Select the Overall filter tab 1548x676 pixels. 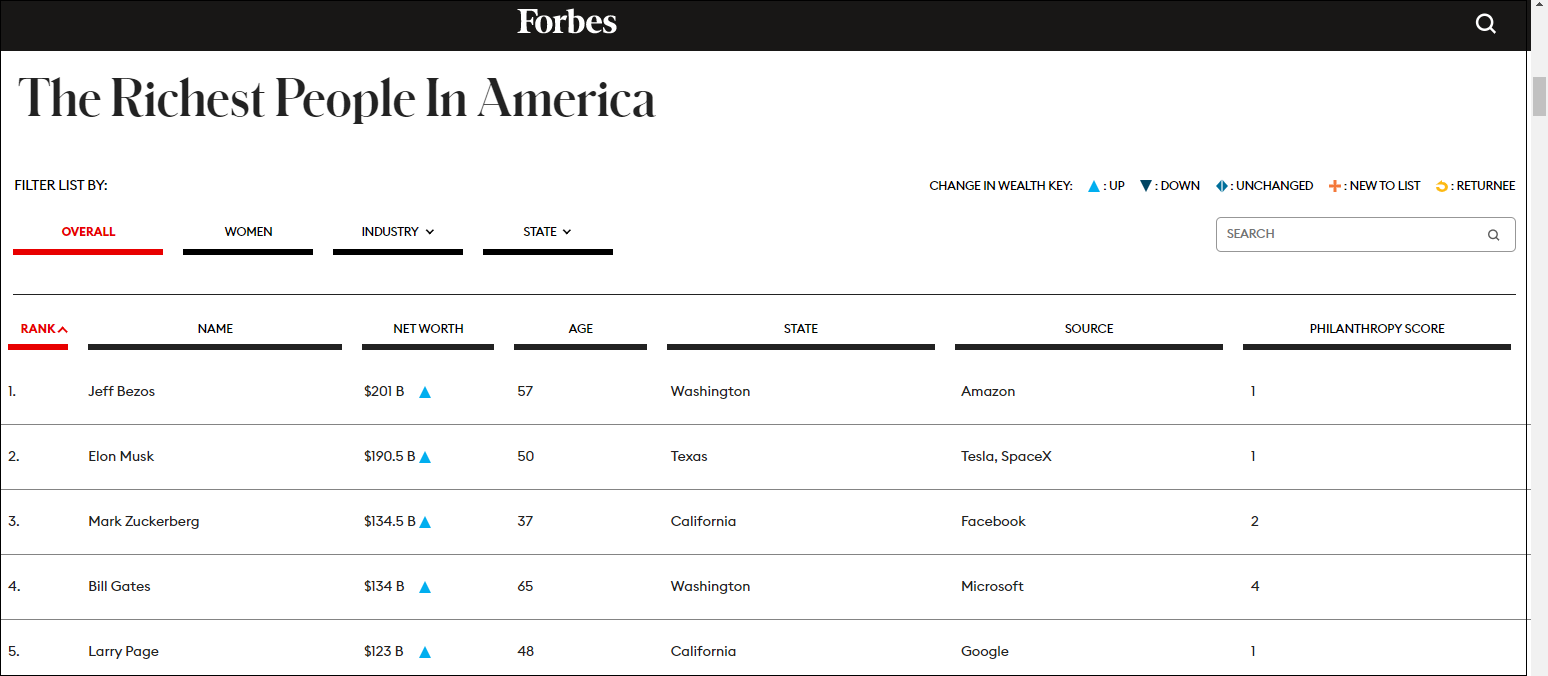click(x=88, y=232)
